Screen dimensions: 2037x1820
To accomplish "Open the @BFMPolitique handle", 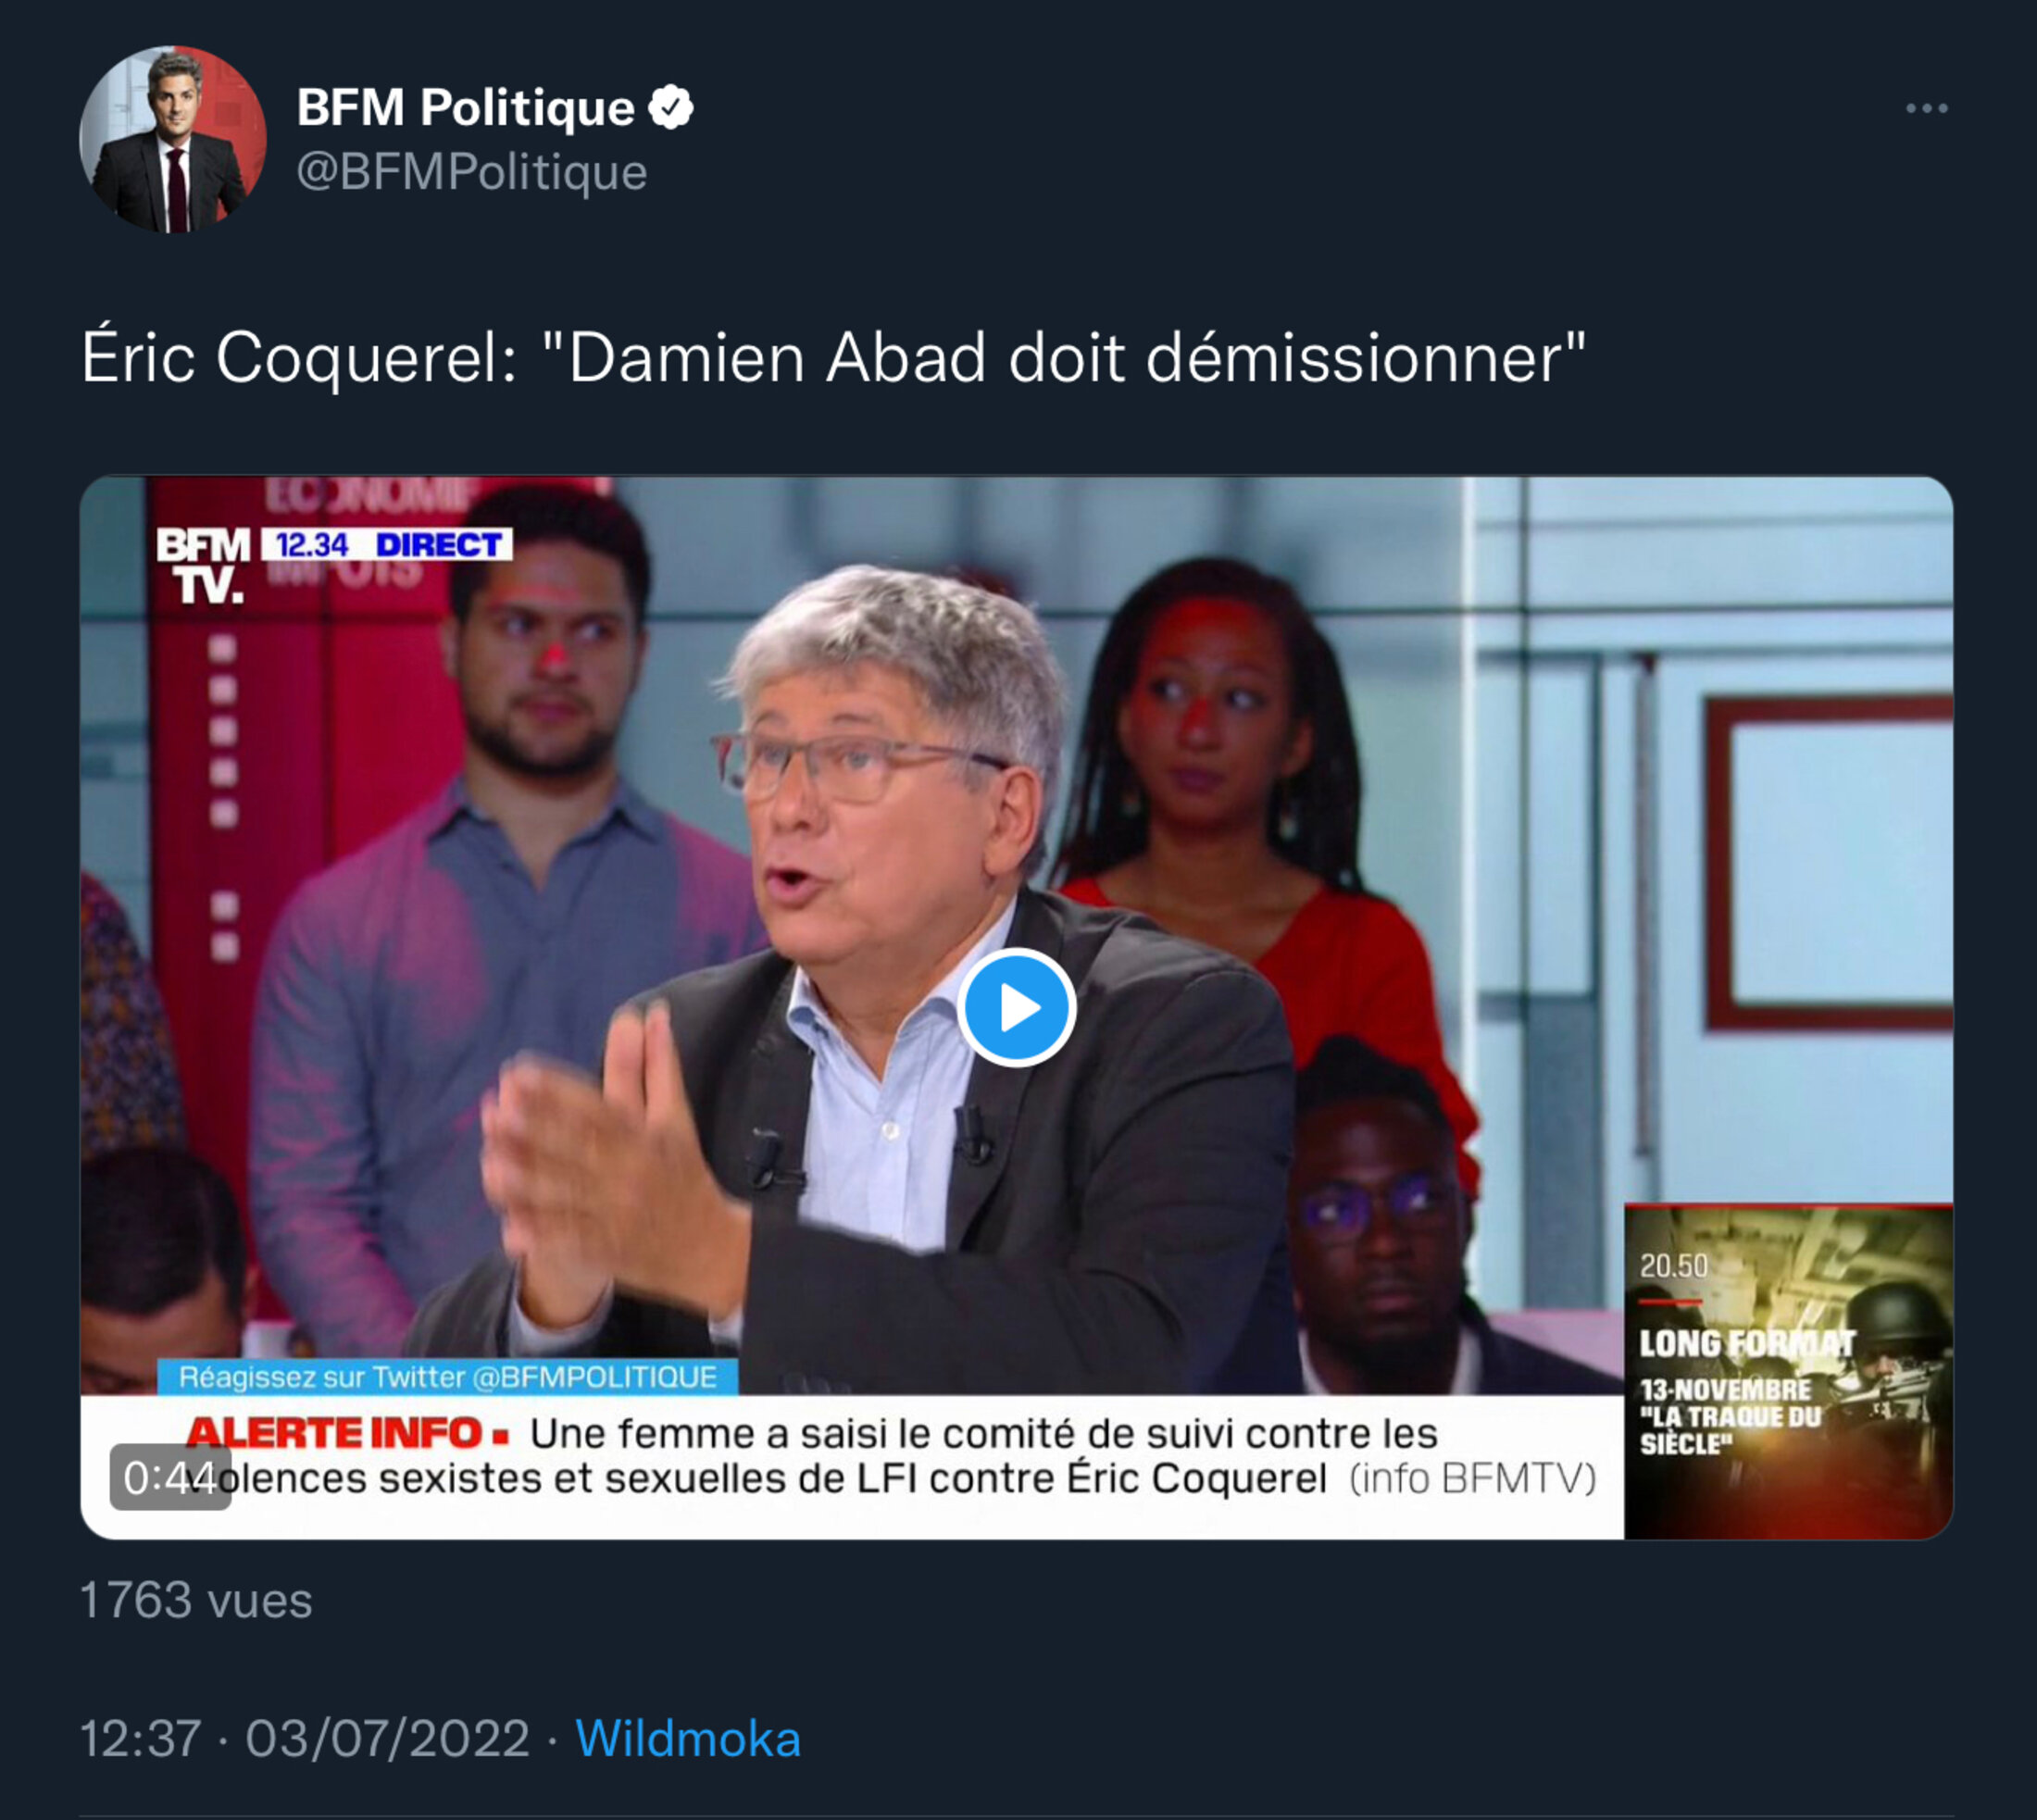I will [472, 172].
